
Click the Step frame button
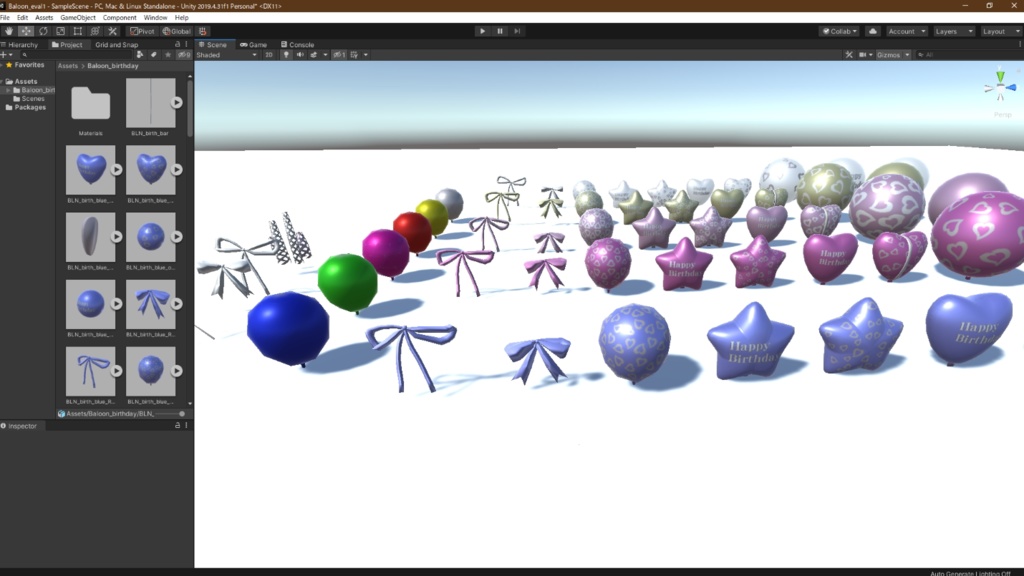(x=517, y=31)
